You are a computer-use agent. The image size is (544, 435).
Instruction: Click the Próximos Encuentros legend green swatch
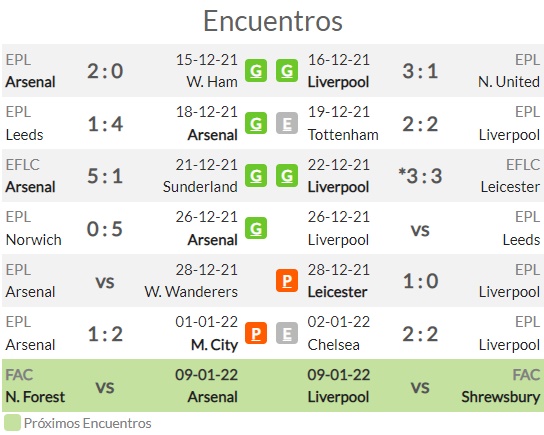click(x=12, y=423)
